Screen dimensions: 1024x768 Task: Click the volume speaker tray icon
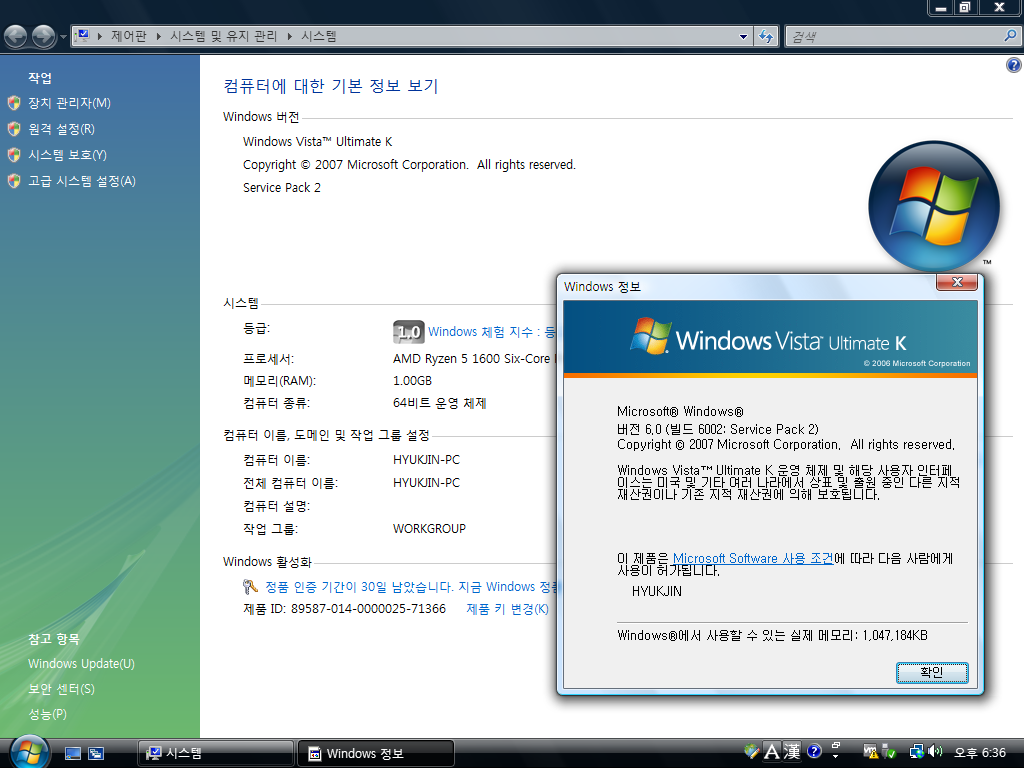click(x=935, y=752)
